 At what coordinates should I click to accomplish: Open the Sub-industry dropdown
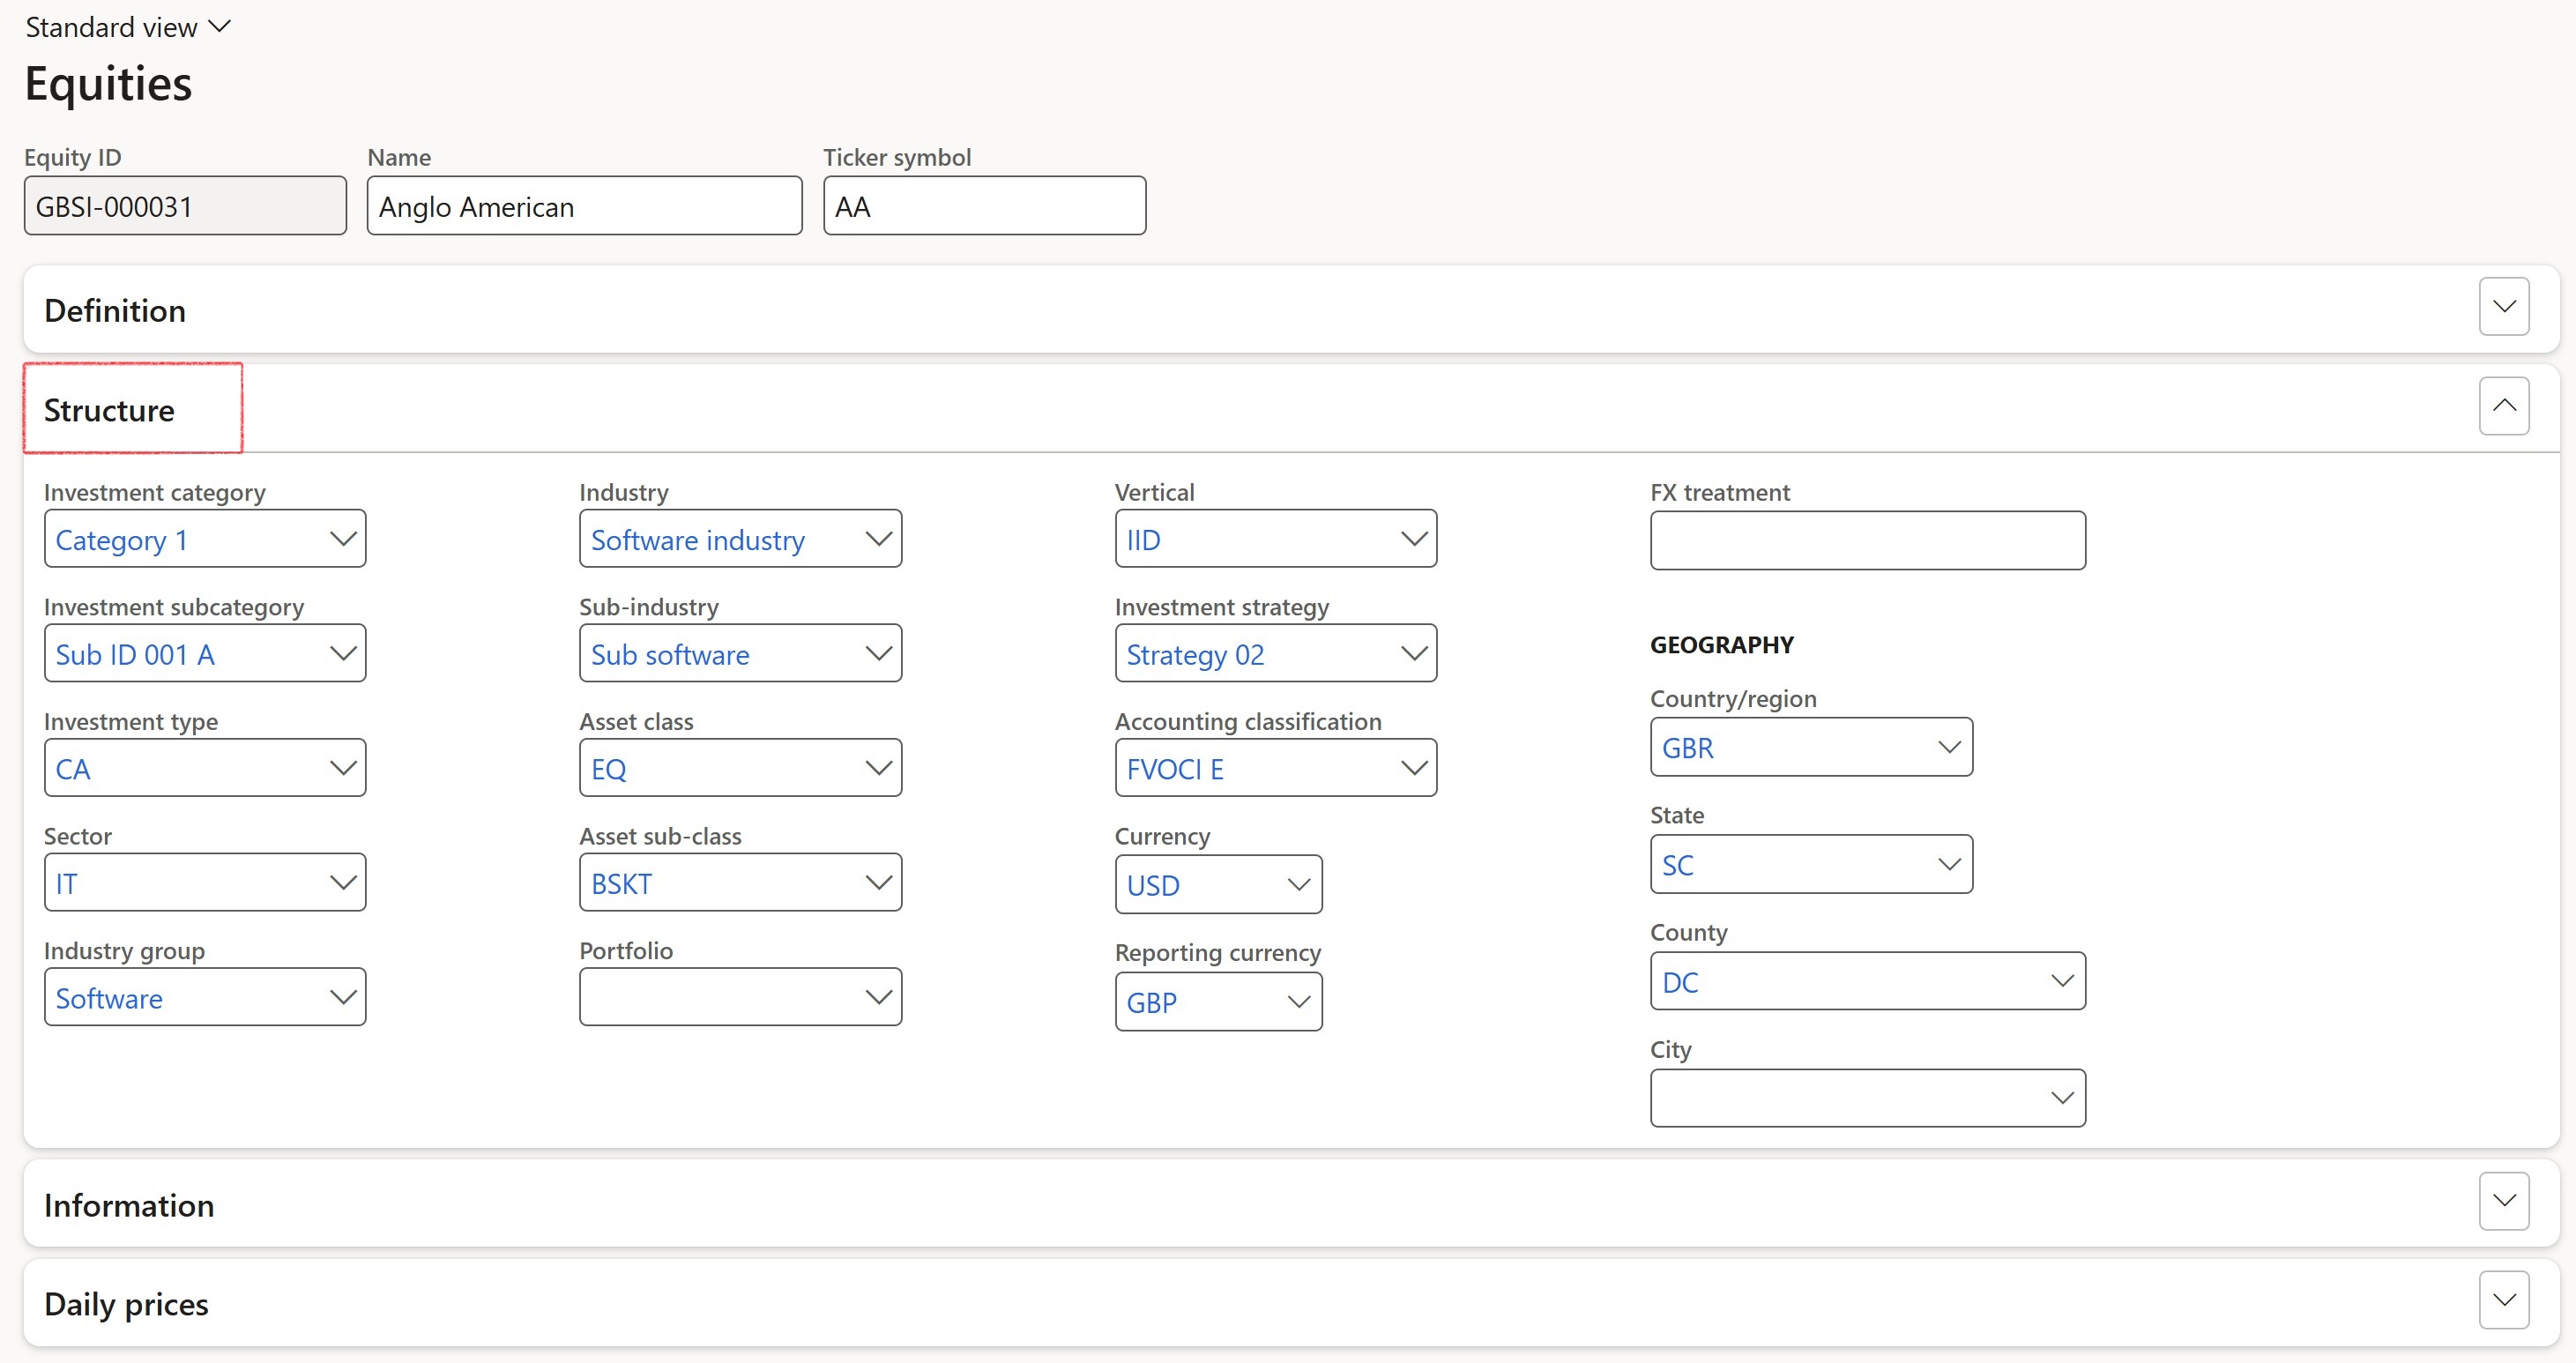pyautogui.click(x=879, y=654)
